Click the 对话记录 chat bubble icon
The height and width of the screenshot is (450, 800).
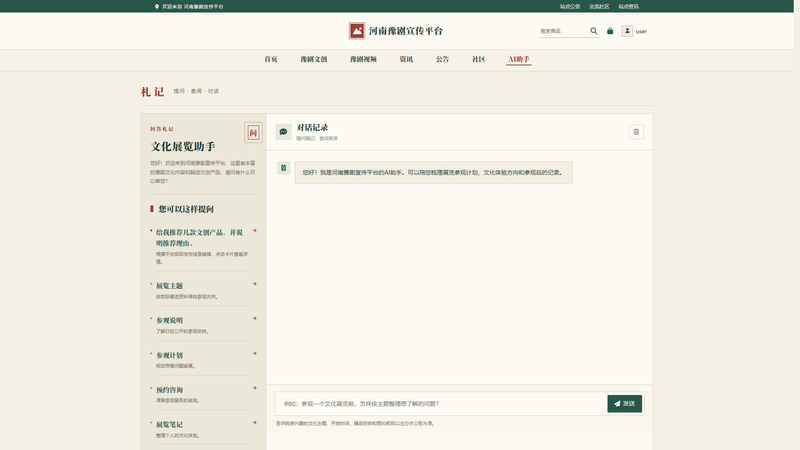283,132
